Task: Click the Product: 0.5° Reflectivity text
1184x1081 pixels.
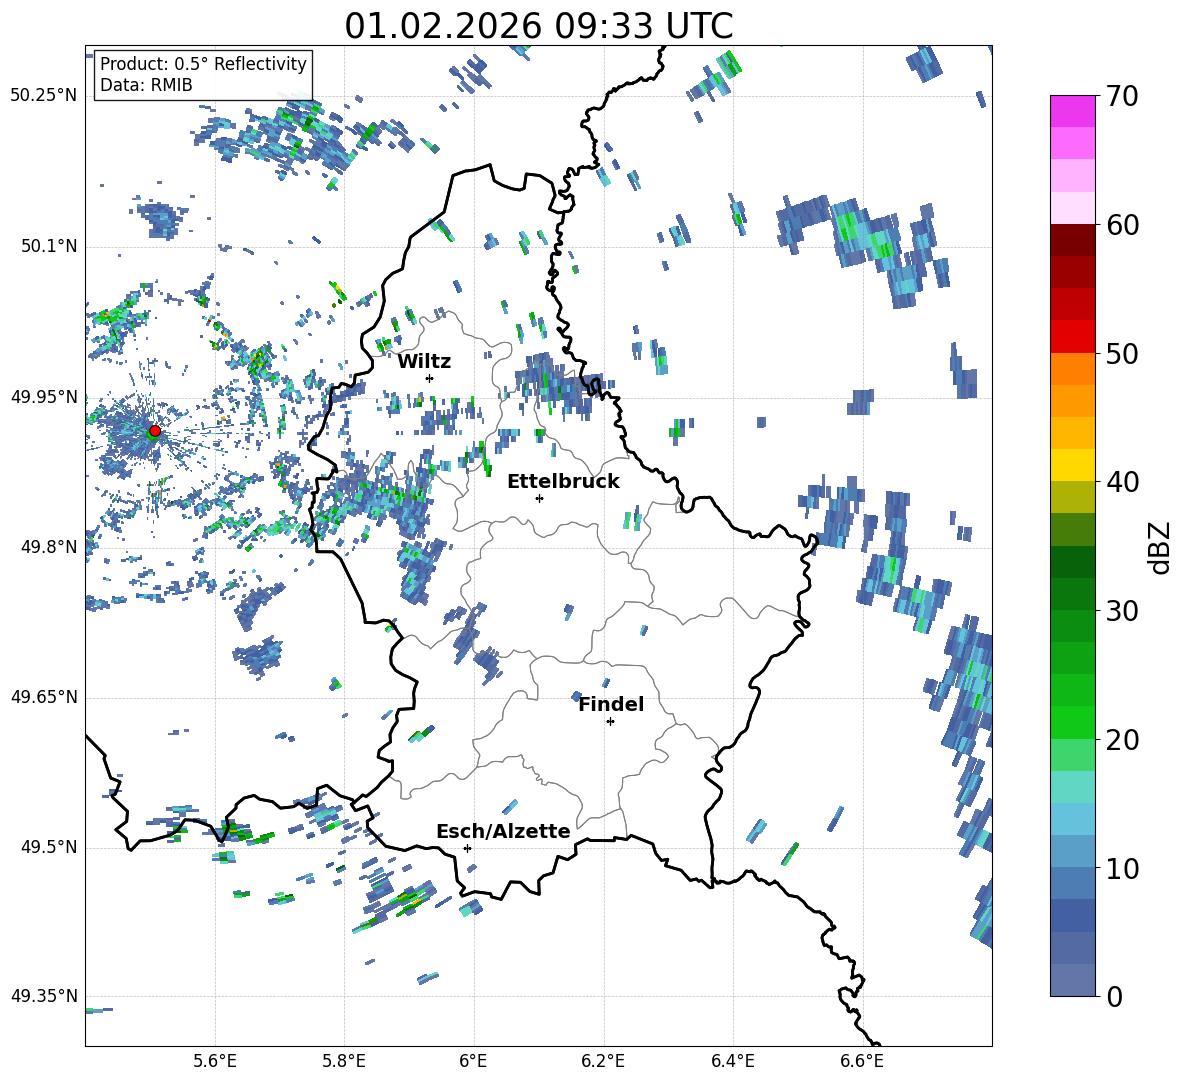Action: tap(203, 63)
